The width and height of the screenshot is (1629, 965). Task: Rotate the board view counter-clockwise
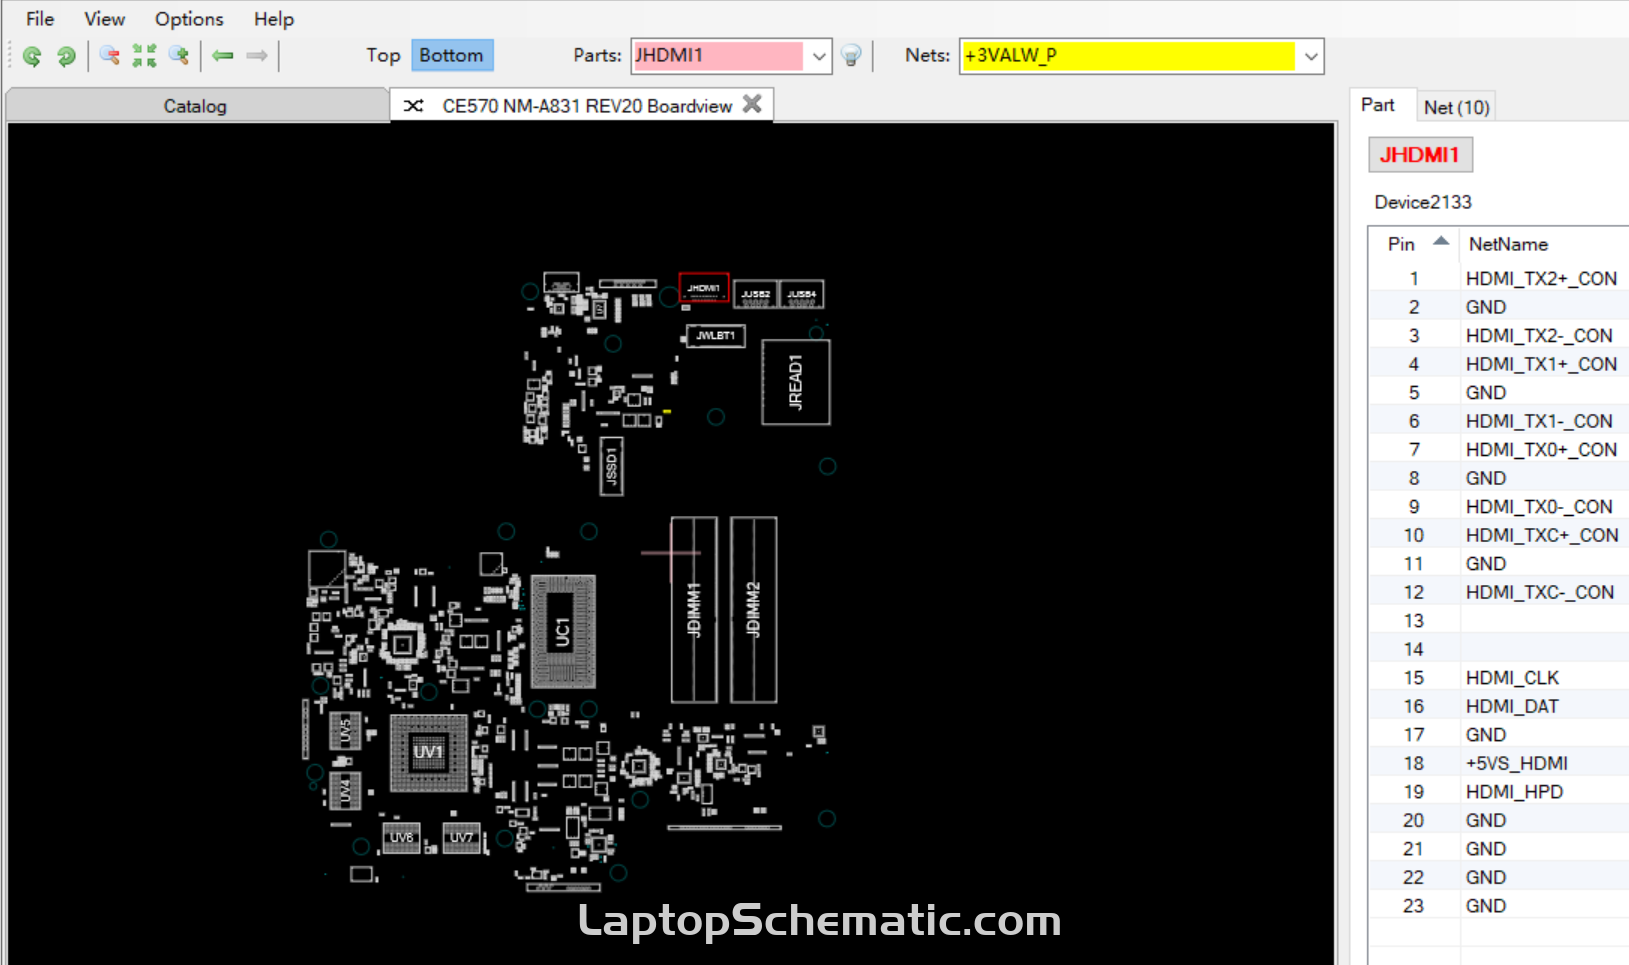point(32,56)
